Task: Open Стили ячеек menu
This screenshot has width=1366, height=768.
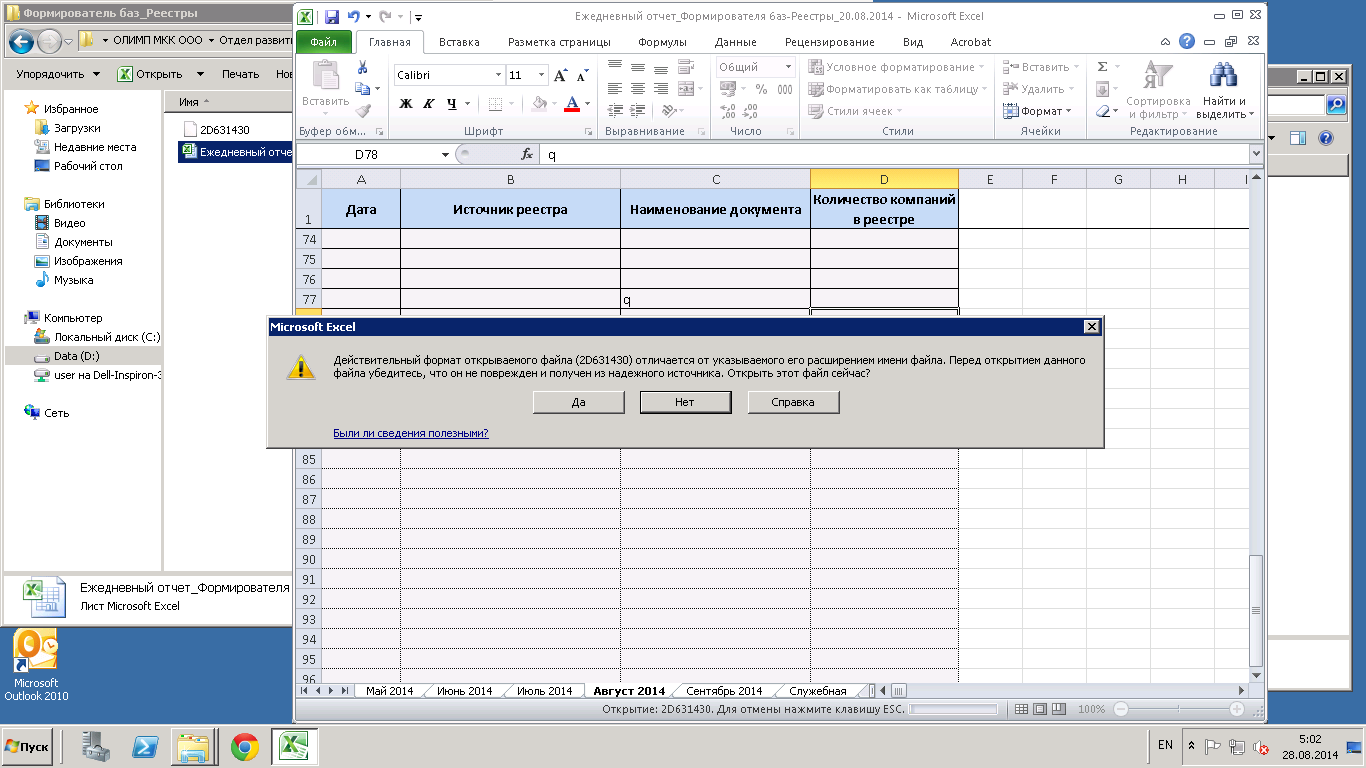Action: (856, 111)
